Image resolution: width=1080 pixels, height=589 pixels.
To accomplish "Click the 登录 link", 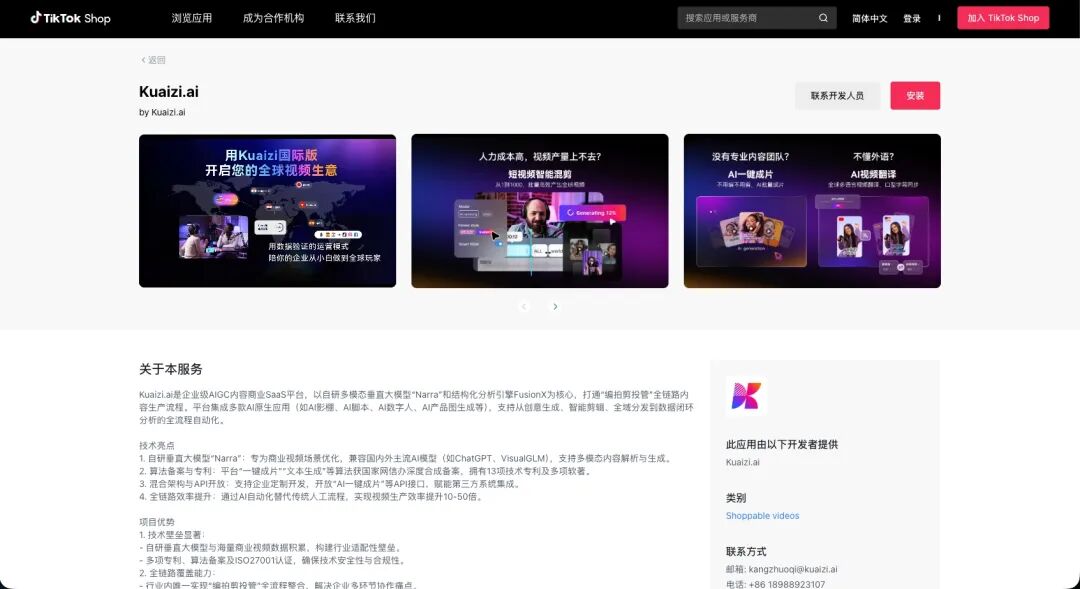I will pyautogui.click(x=912, y=19).
